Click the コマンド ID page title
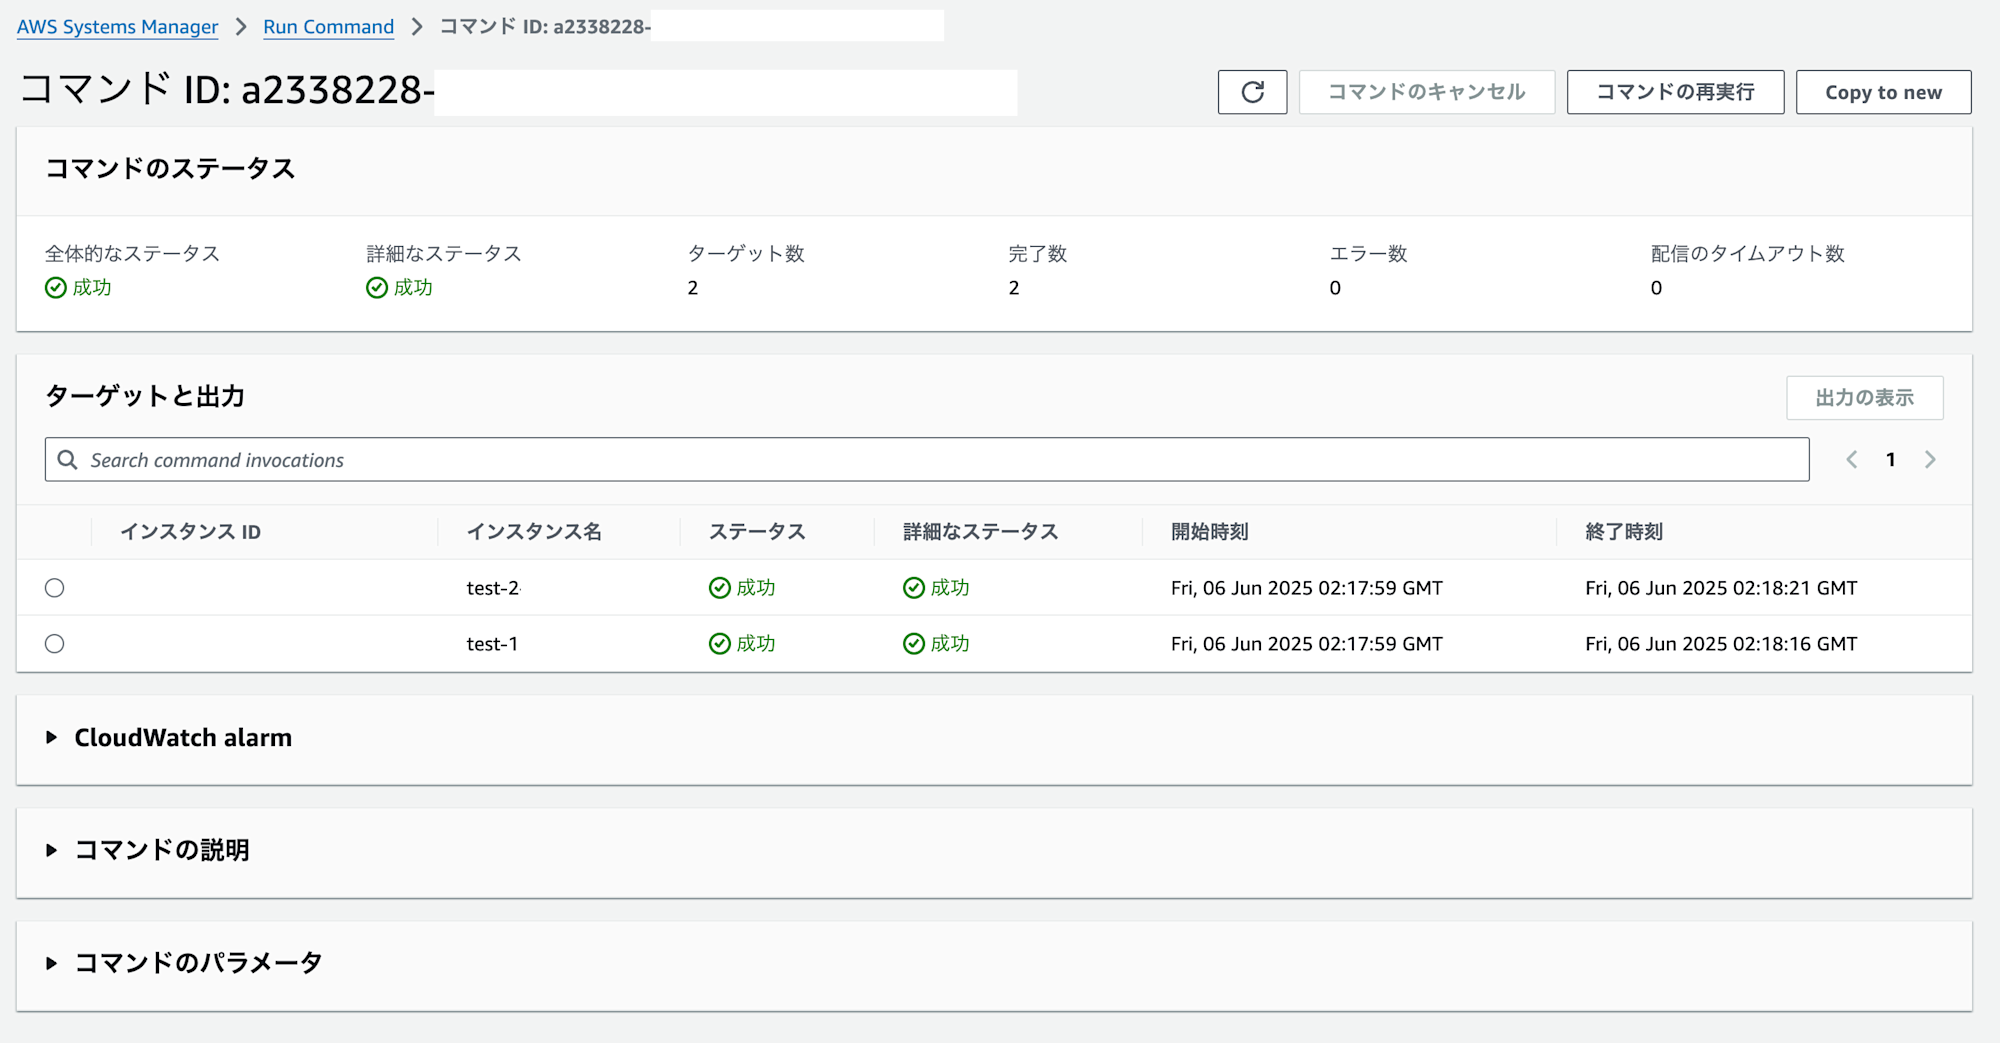2000x1043 pixels. click(x=227, y=90)
